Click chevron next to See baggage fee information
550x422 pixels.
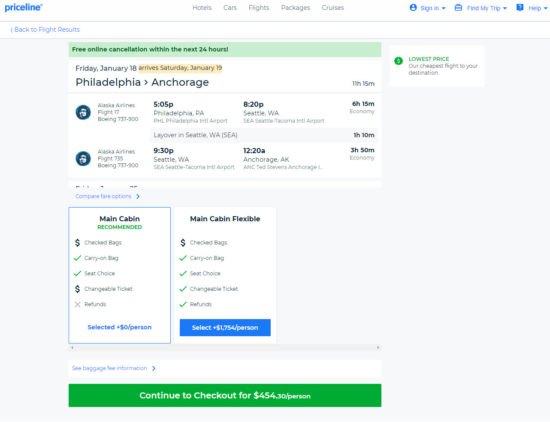(x=154, y=368)
